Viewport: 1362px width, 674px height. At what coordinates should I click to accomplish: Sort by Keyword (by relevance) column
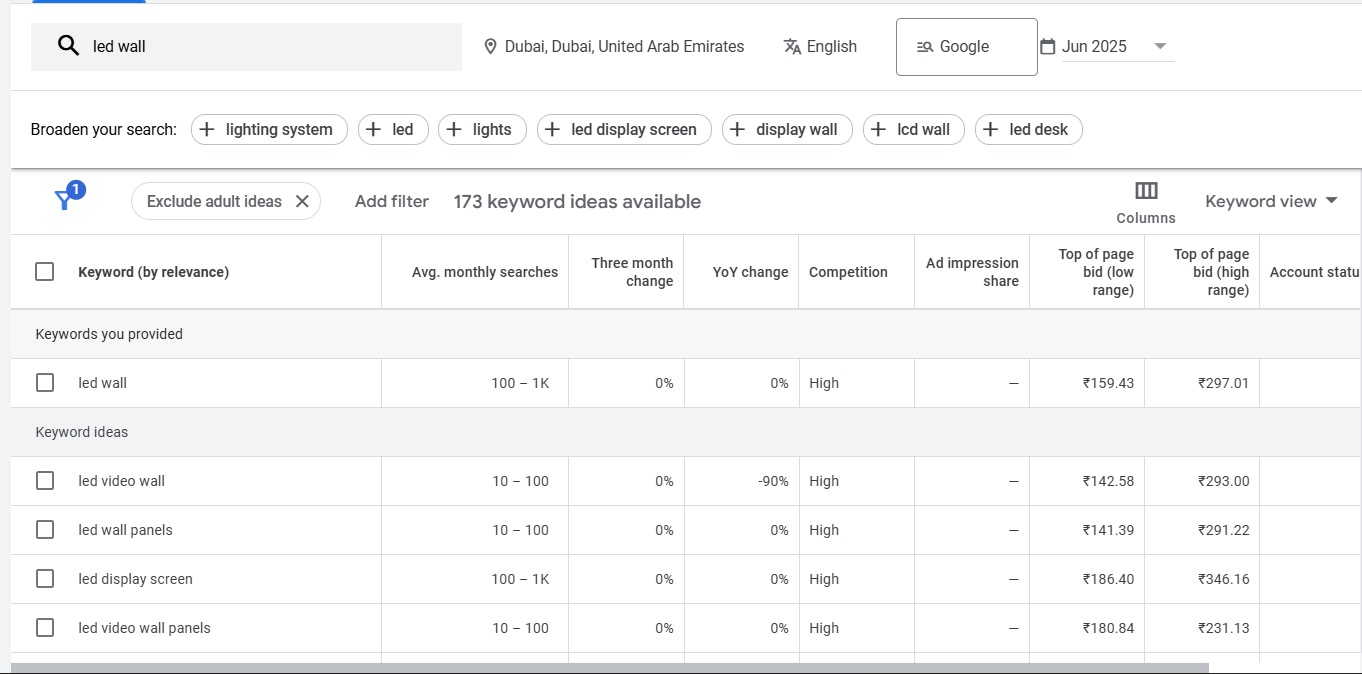153,272
